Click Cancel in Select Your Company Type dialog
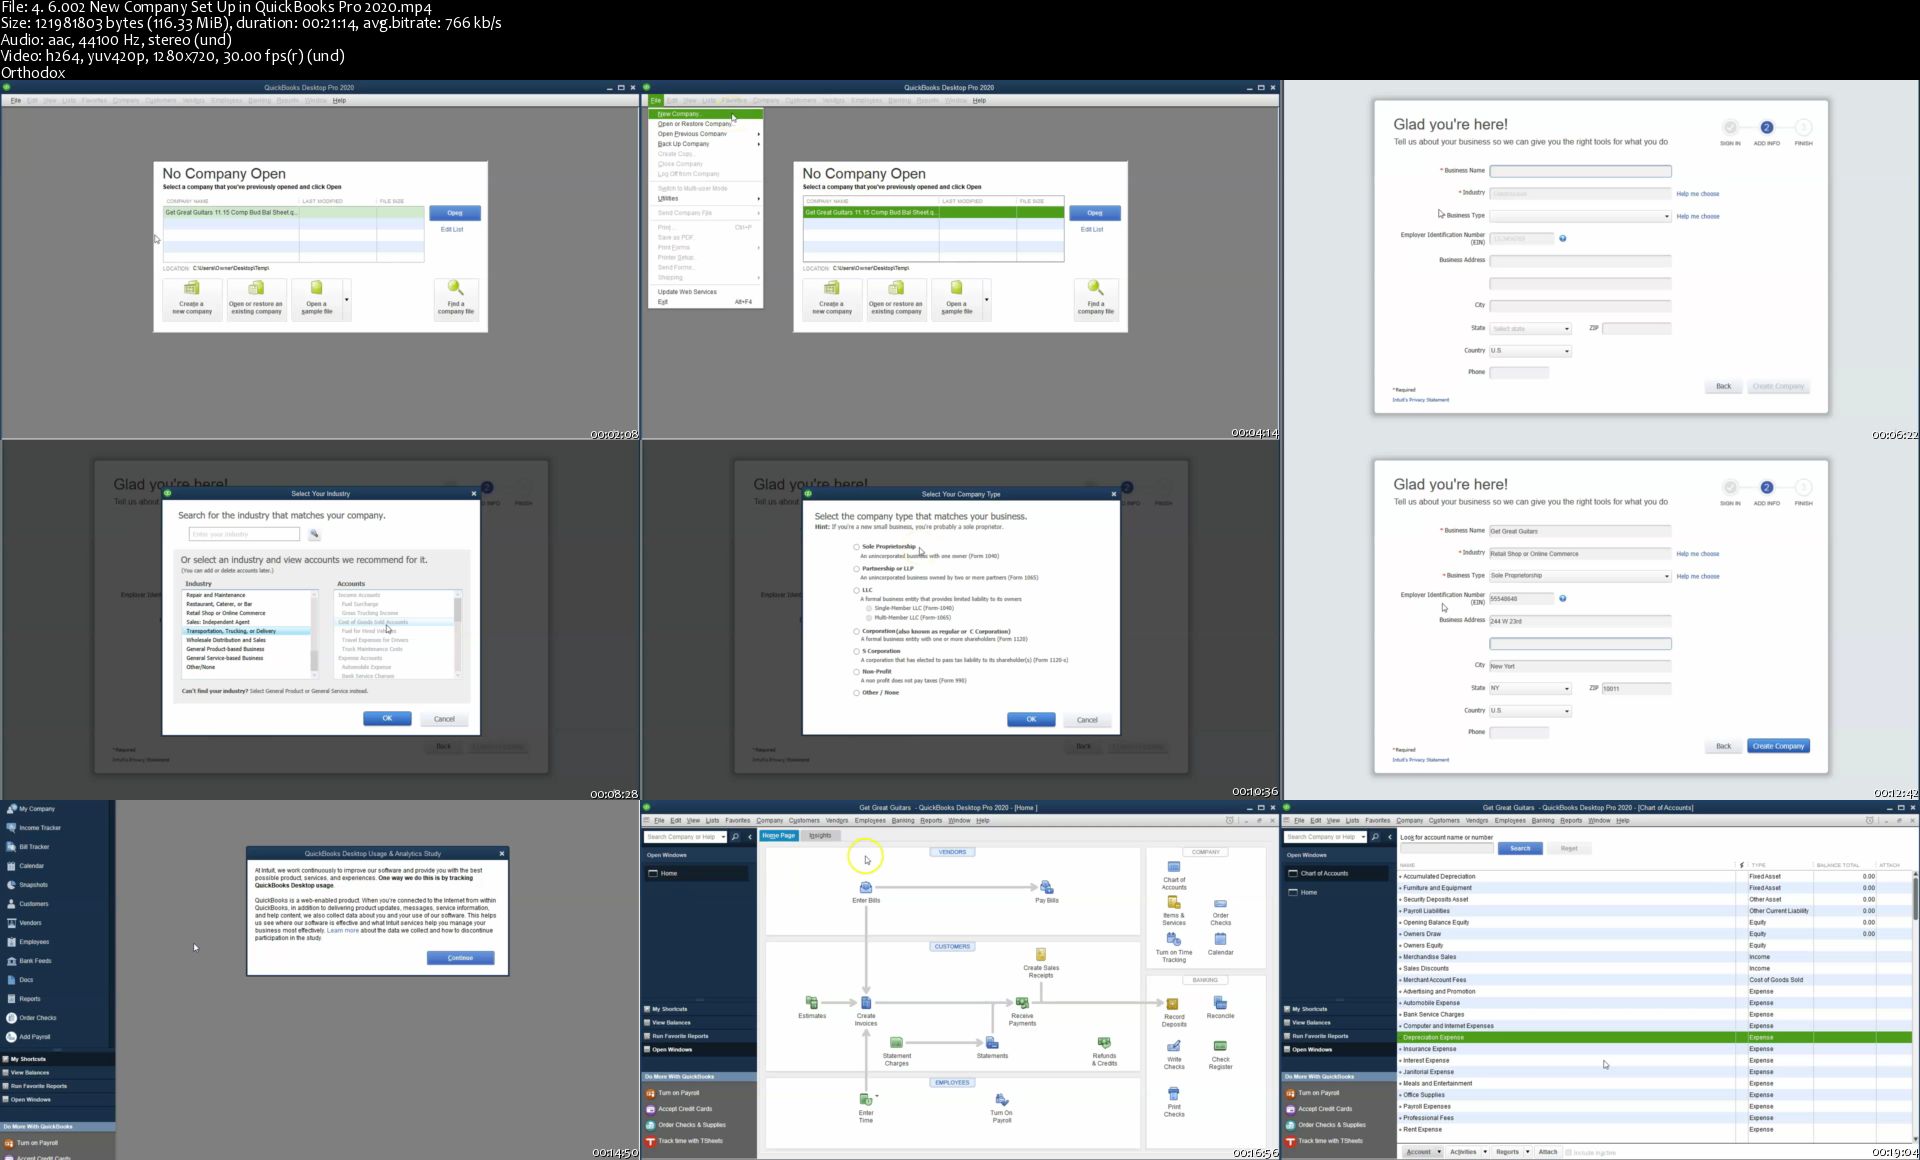The height and width of the screenshot is (1160, 1920). coord(1087,721)
